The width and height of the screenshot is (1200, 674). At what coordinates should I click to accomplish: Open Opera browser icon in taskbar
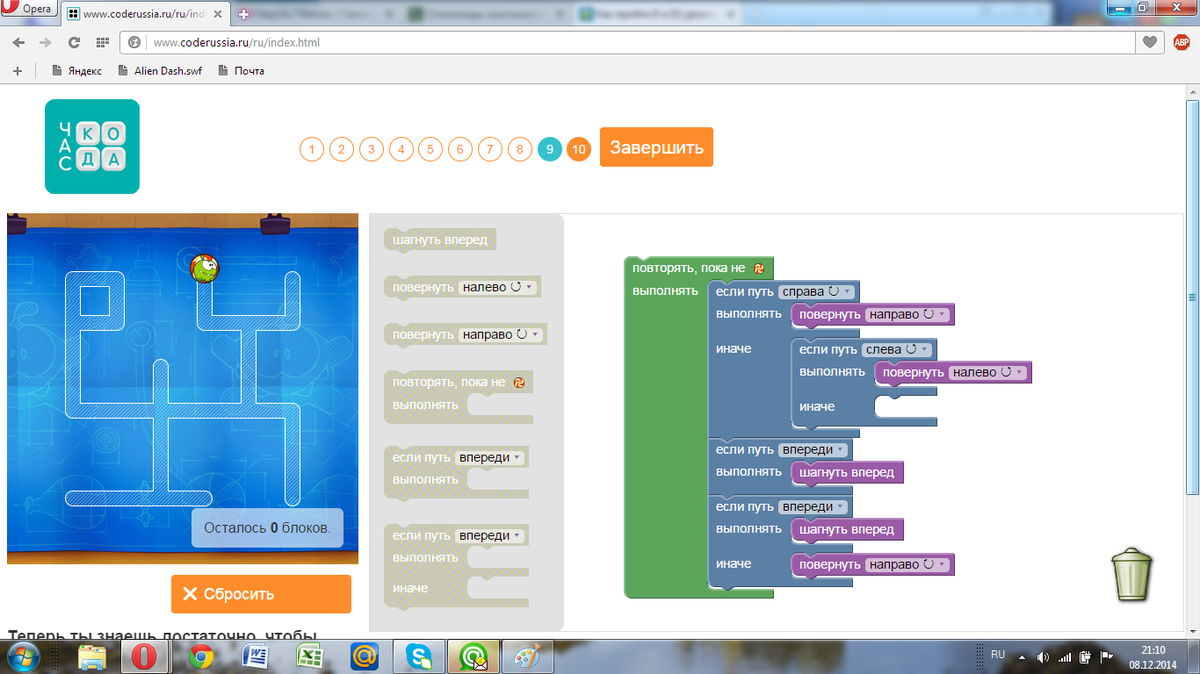click(x=146, y=657)
